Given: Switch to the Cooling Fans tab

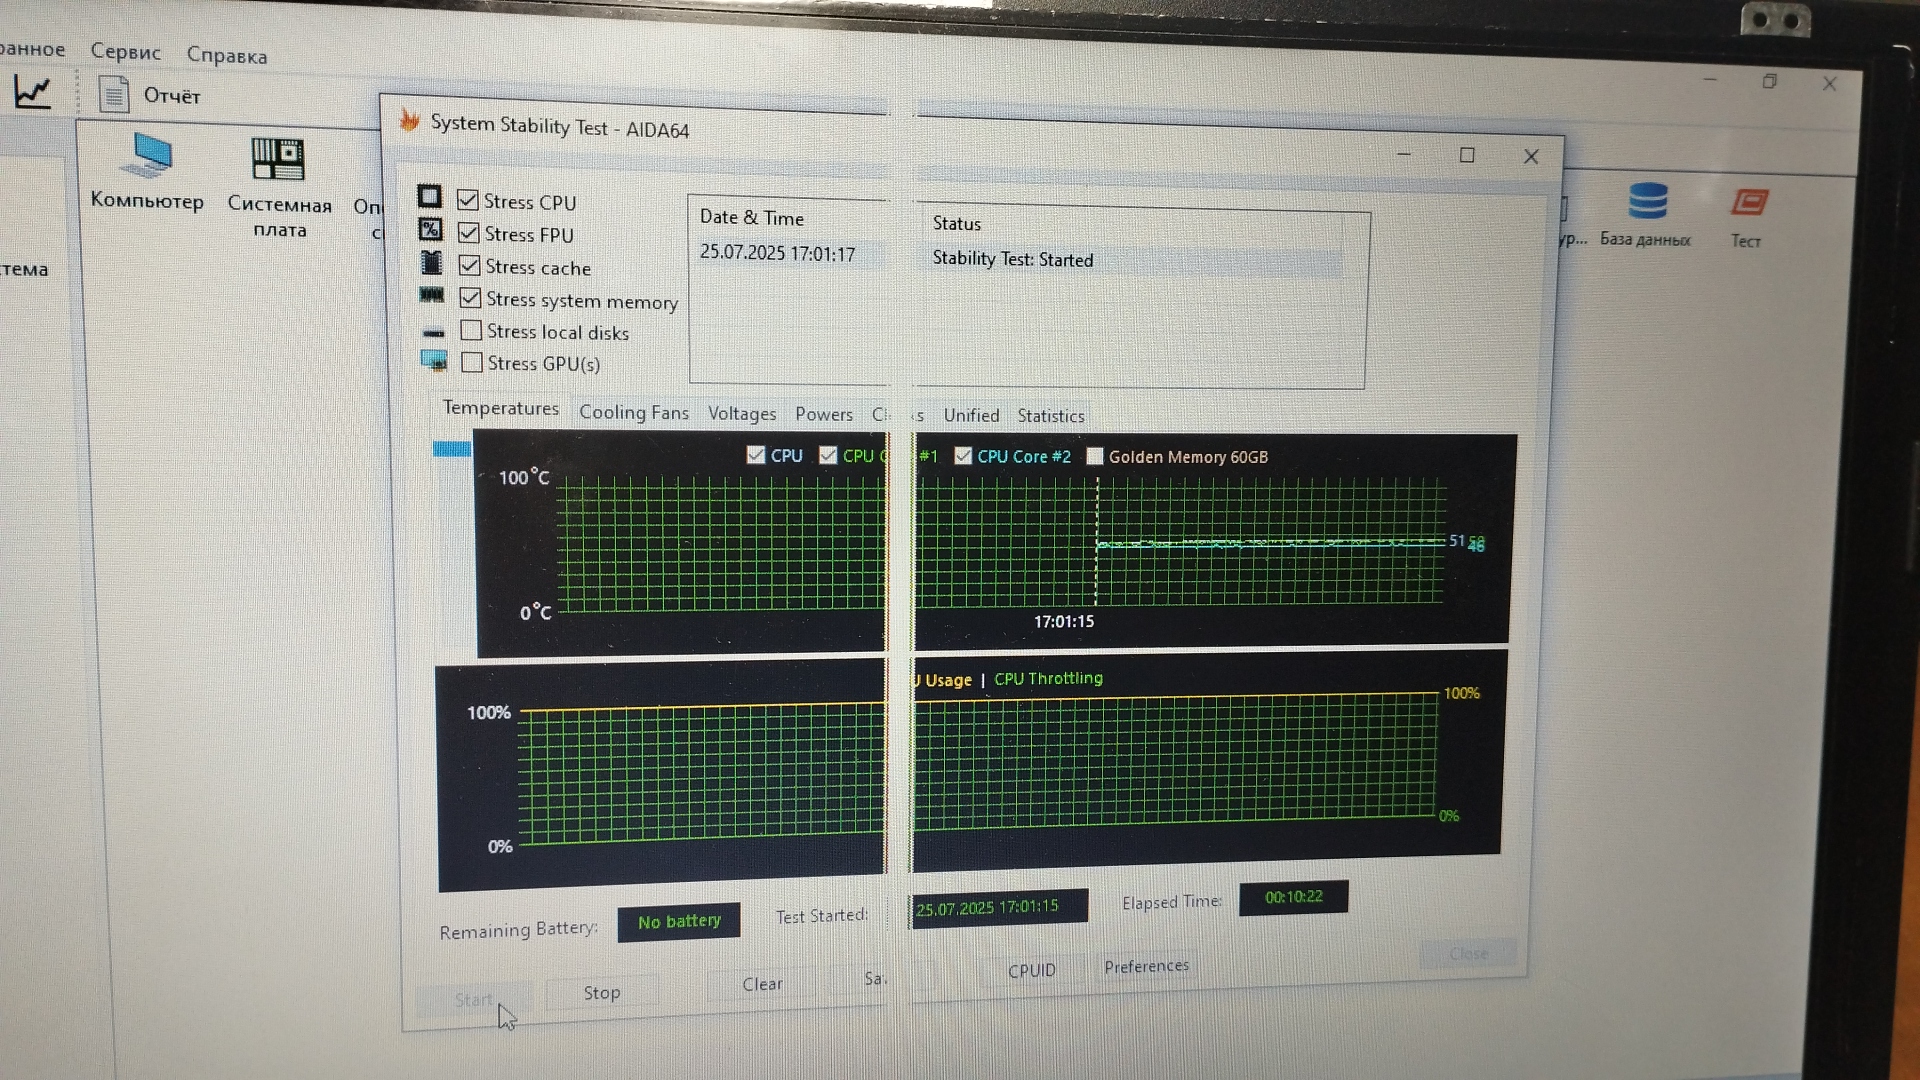Looking at the screenshot, I should [633, 412].
